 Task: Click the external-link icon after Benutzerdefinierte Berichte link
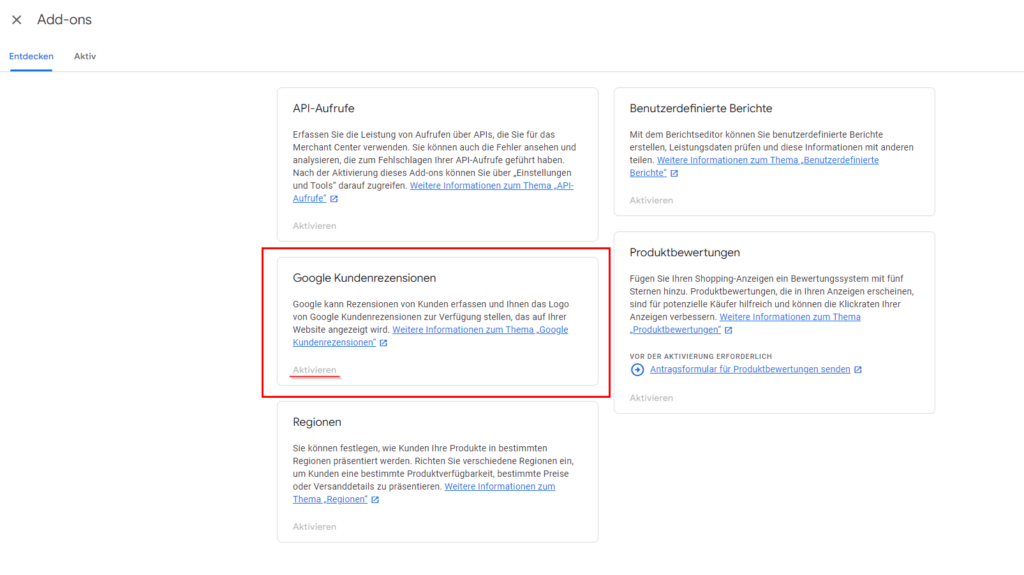click(674, 173)
